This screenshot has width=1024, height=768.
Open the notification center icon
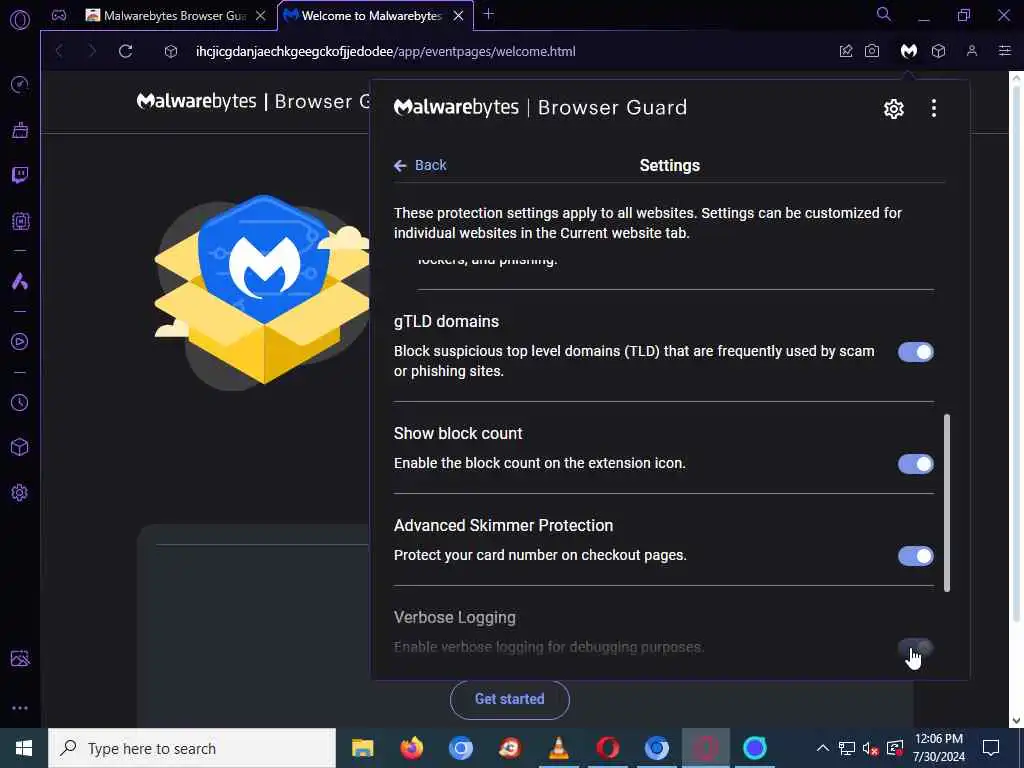click(991, 748)
